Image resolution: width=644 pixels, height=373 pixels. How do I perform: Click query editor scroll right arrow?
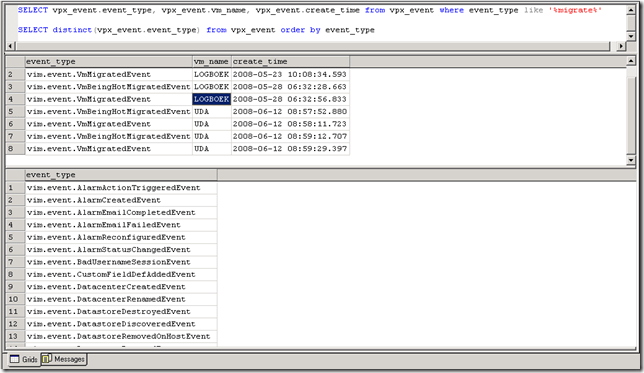[621, 46]
